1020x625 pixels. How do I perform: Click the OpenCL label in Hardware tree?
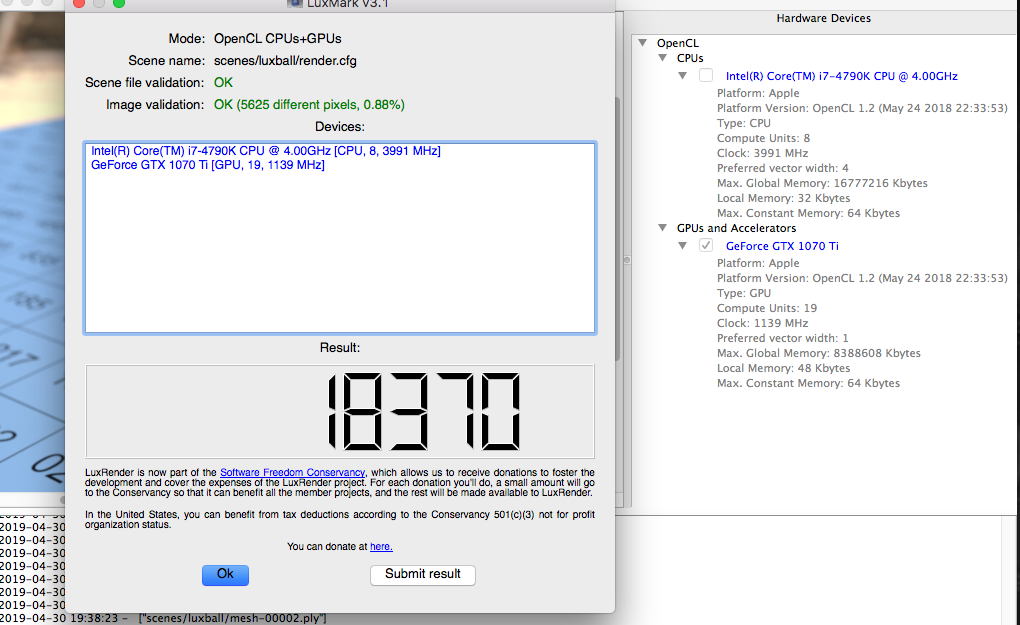(x=677, y=43)
